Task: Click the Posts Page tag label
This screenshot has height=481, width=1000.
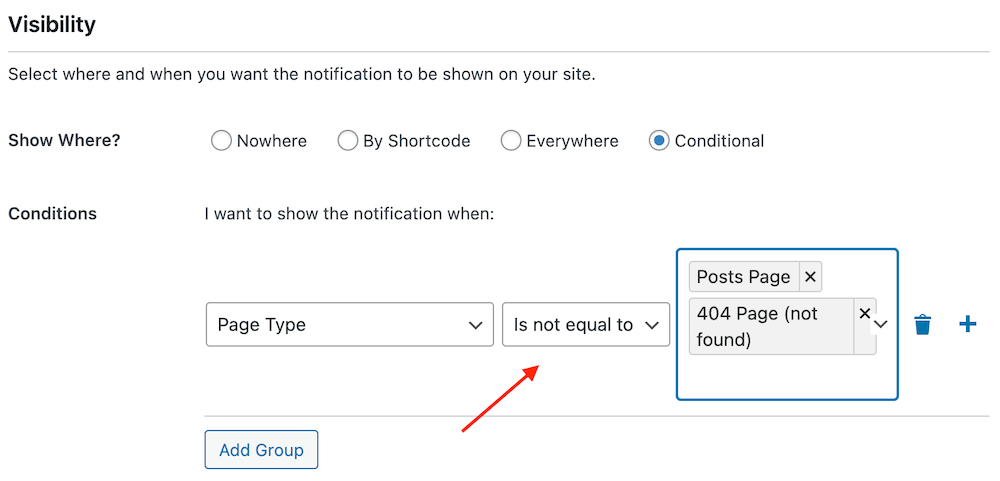Action: (x=744, y=277)
